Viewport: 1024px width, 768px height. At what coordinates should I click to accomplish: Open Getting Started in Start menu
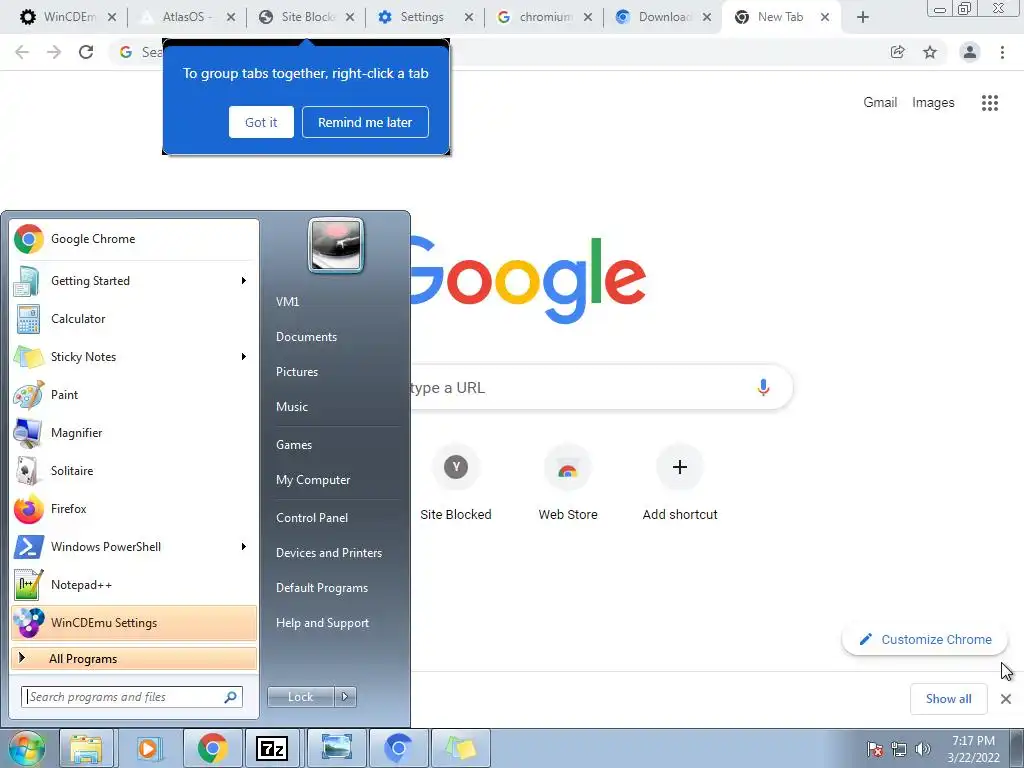pyautogui.click(x=134, y=281)
